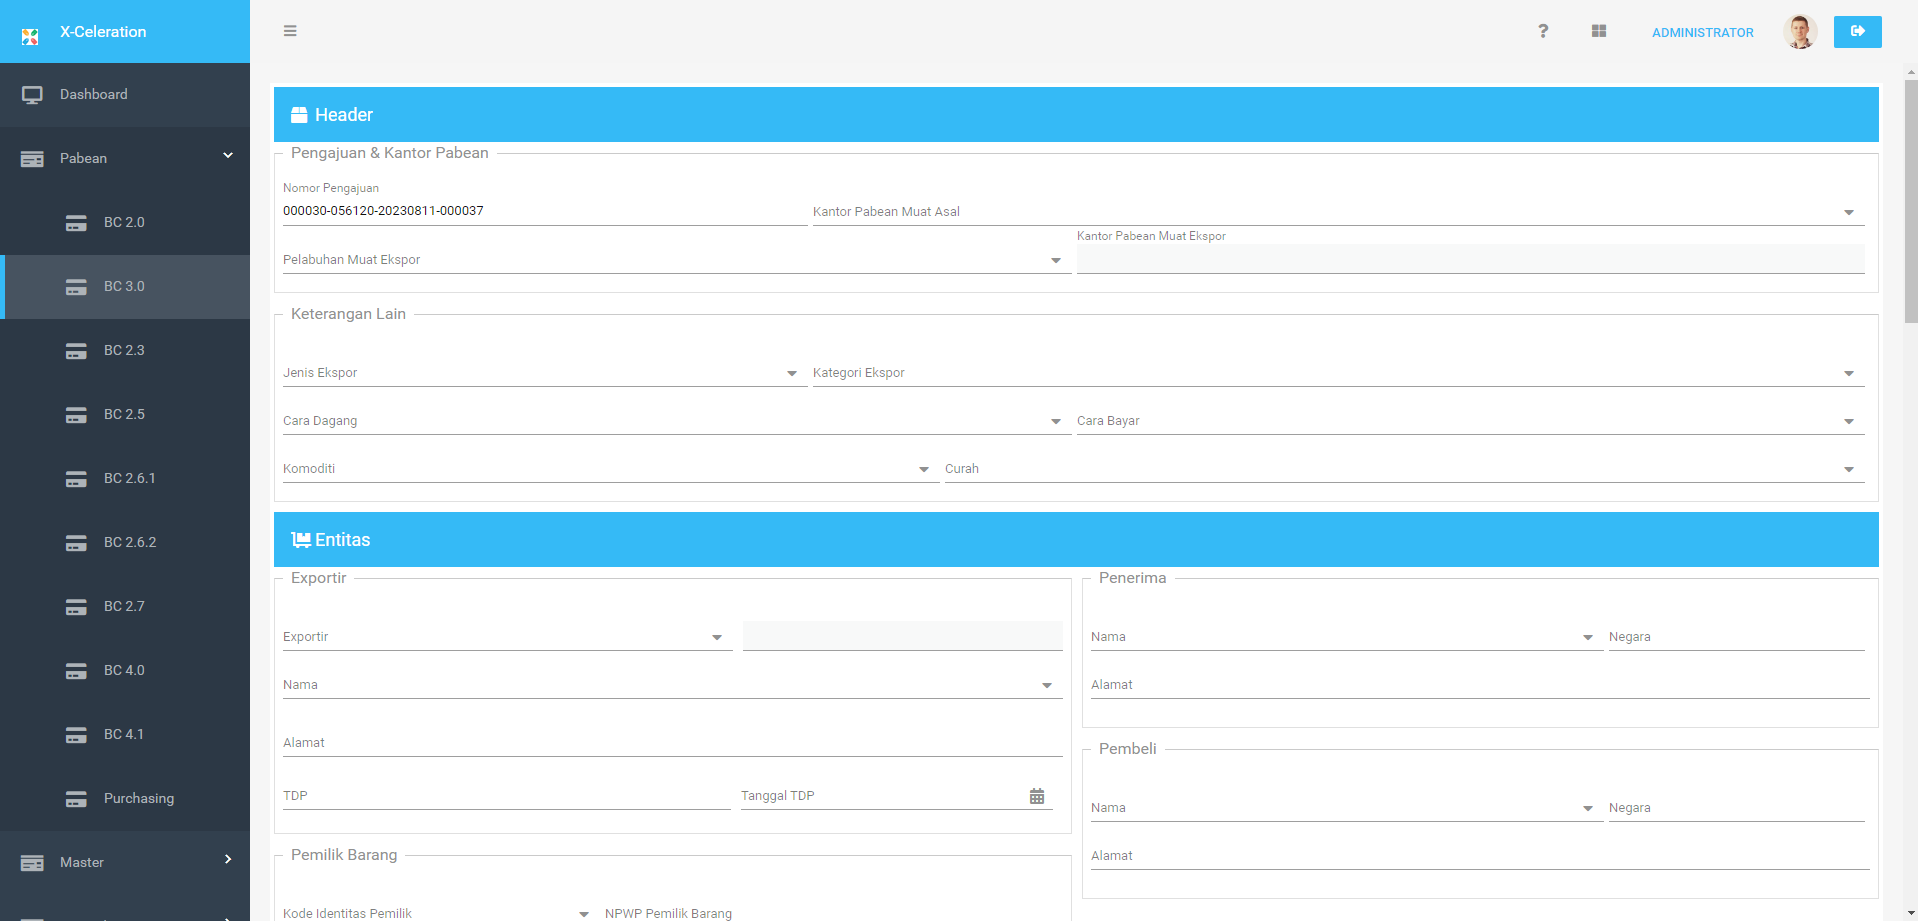Open the Komoditi dropdown
This screenshot has width=1918, height=921.
[x=611, y=469]
